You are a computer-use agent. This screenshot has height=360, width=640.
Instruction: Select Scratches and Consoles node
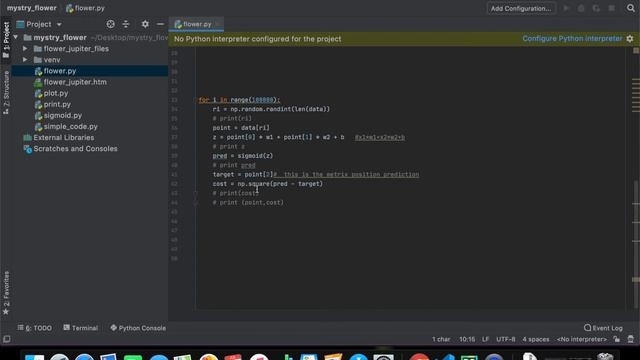tap(75, 149)
